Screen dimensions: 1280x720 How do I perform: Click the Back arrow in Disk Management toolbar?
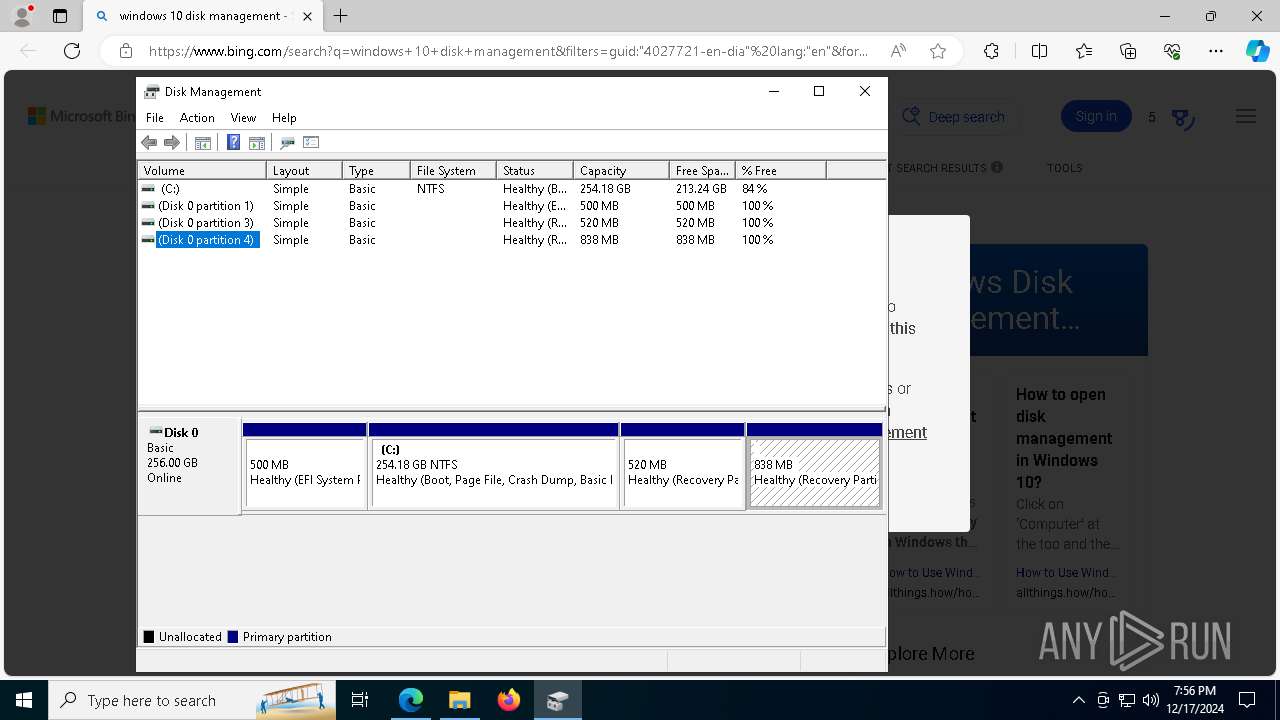tap(149, 143)
